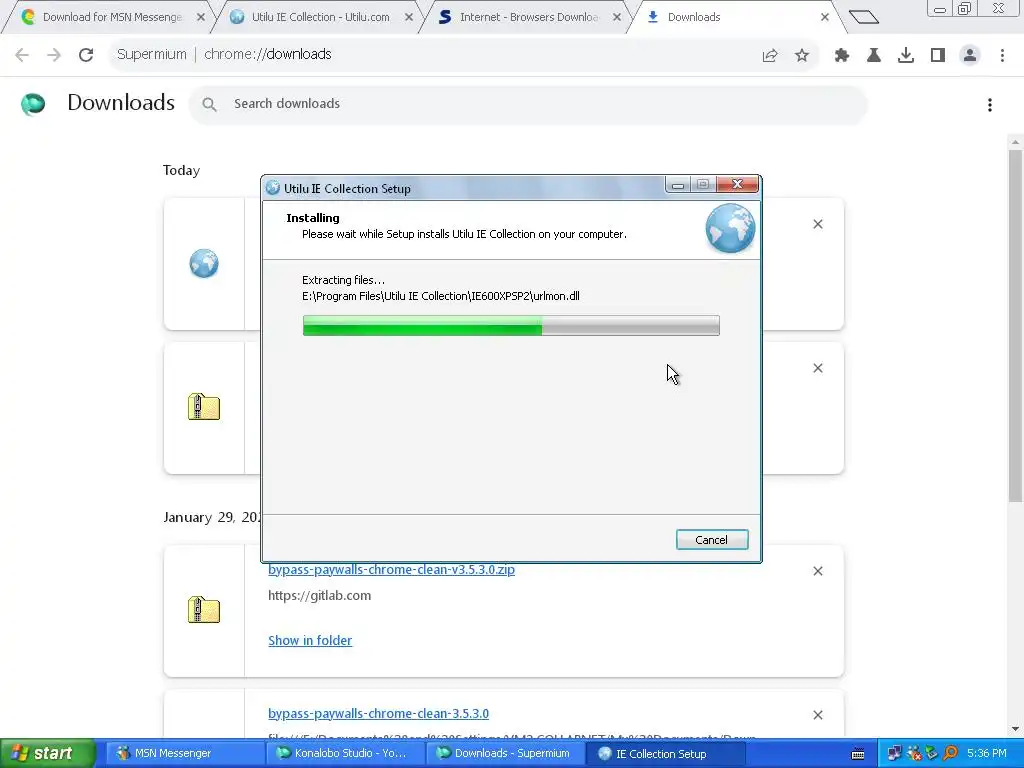Restore down the Supermium browser window
1024x768 pixels.
[x=964, y=9]
